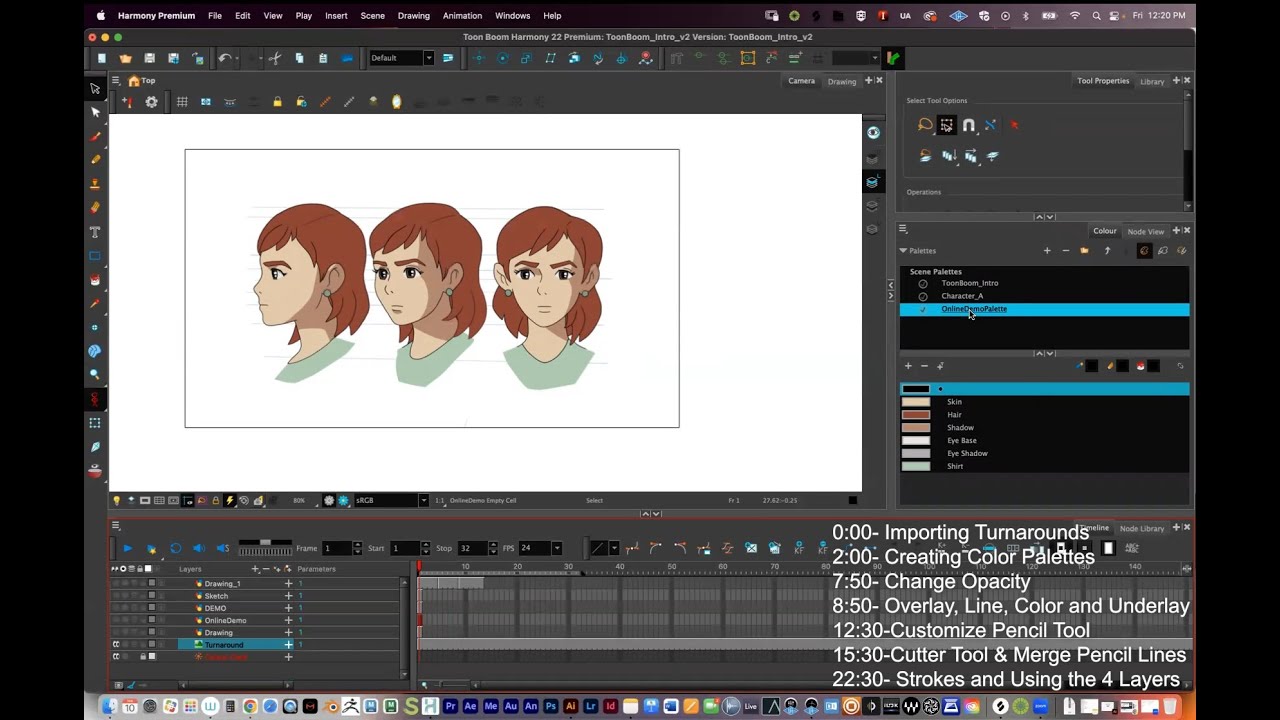Click the Cut scissors icon
This screenshot has height=720, width=1280.
coord(275,58)
